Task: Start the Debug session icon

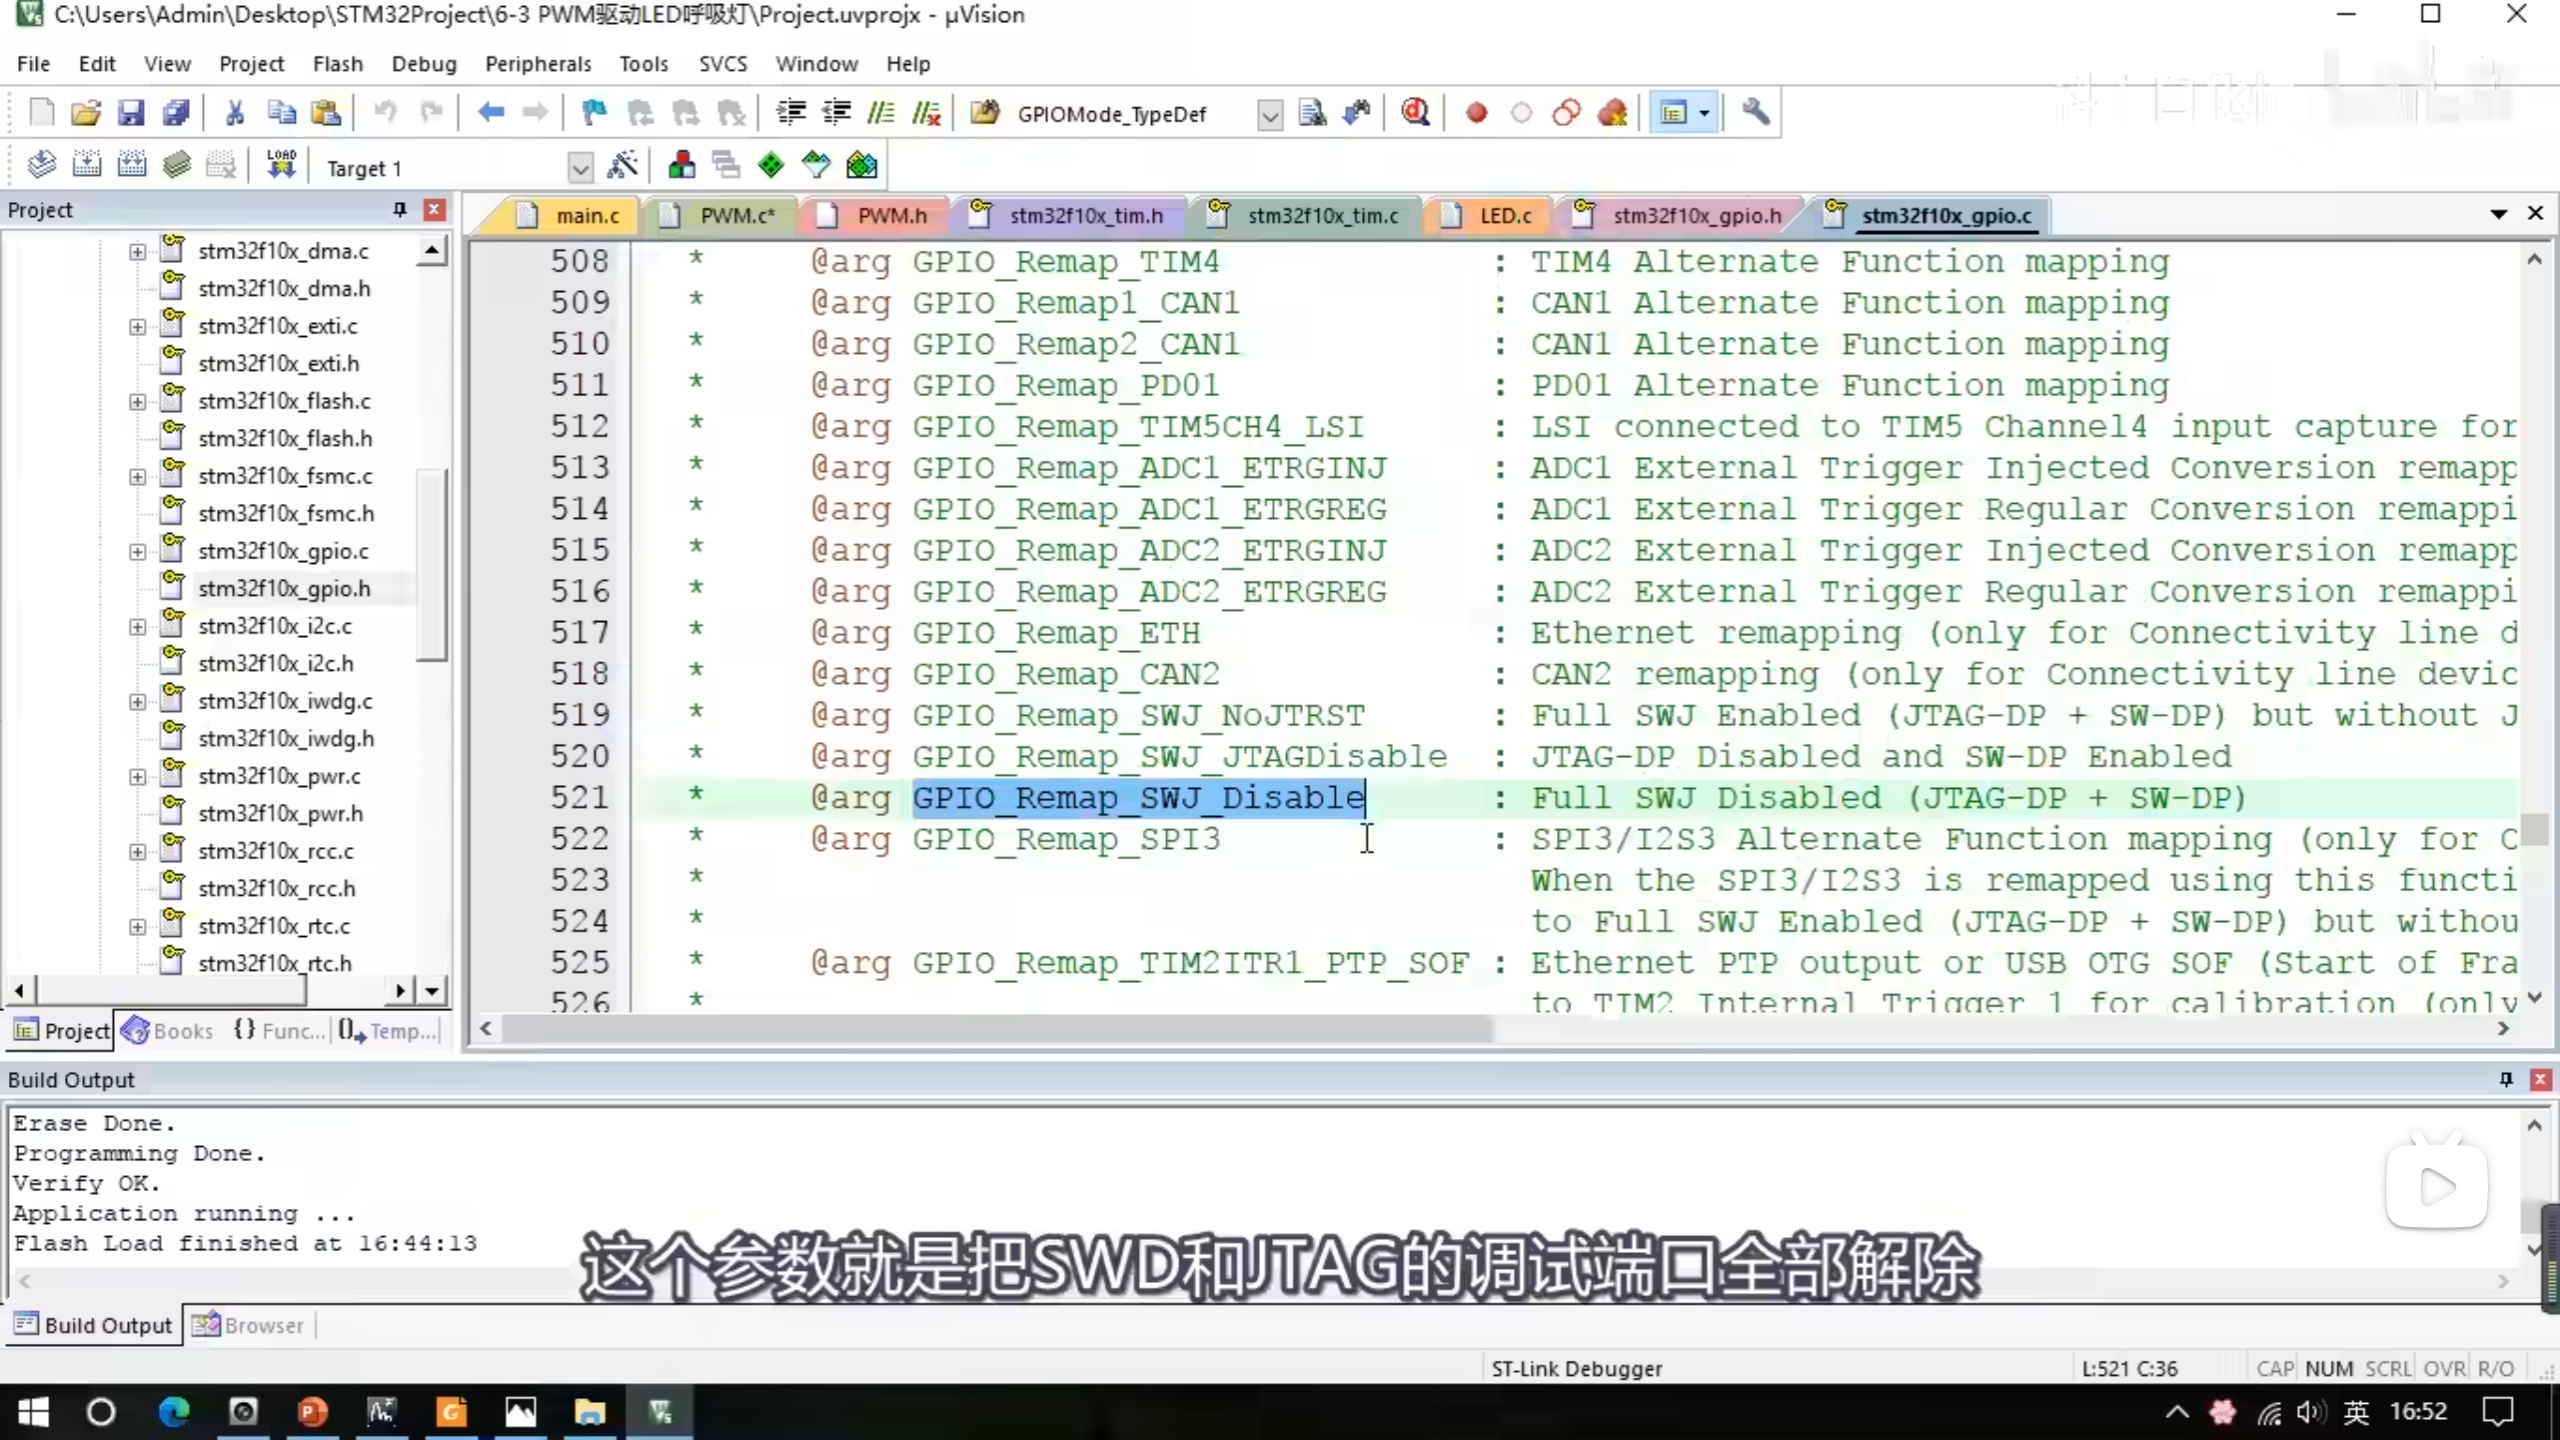Action: pyautogui.click(x=1415, y=112)
